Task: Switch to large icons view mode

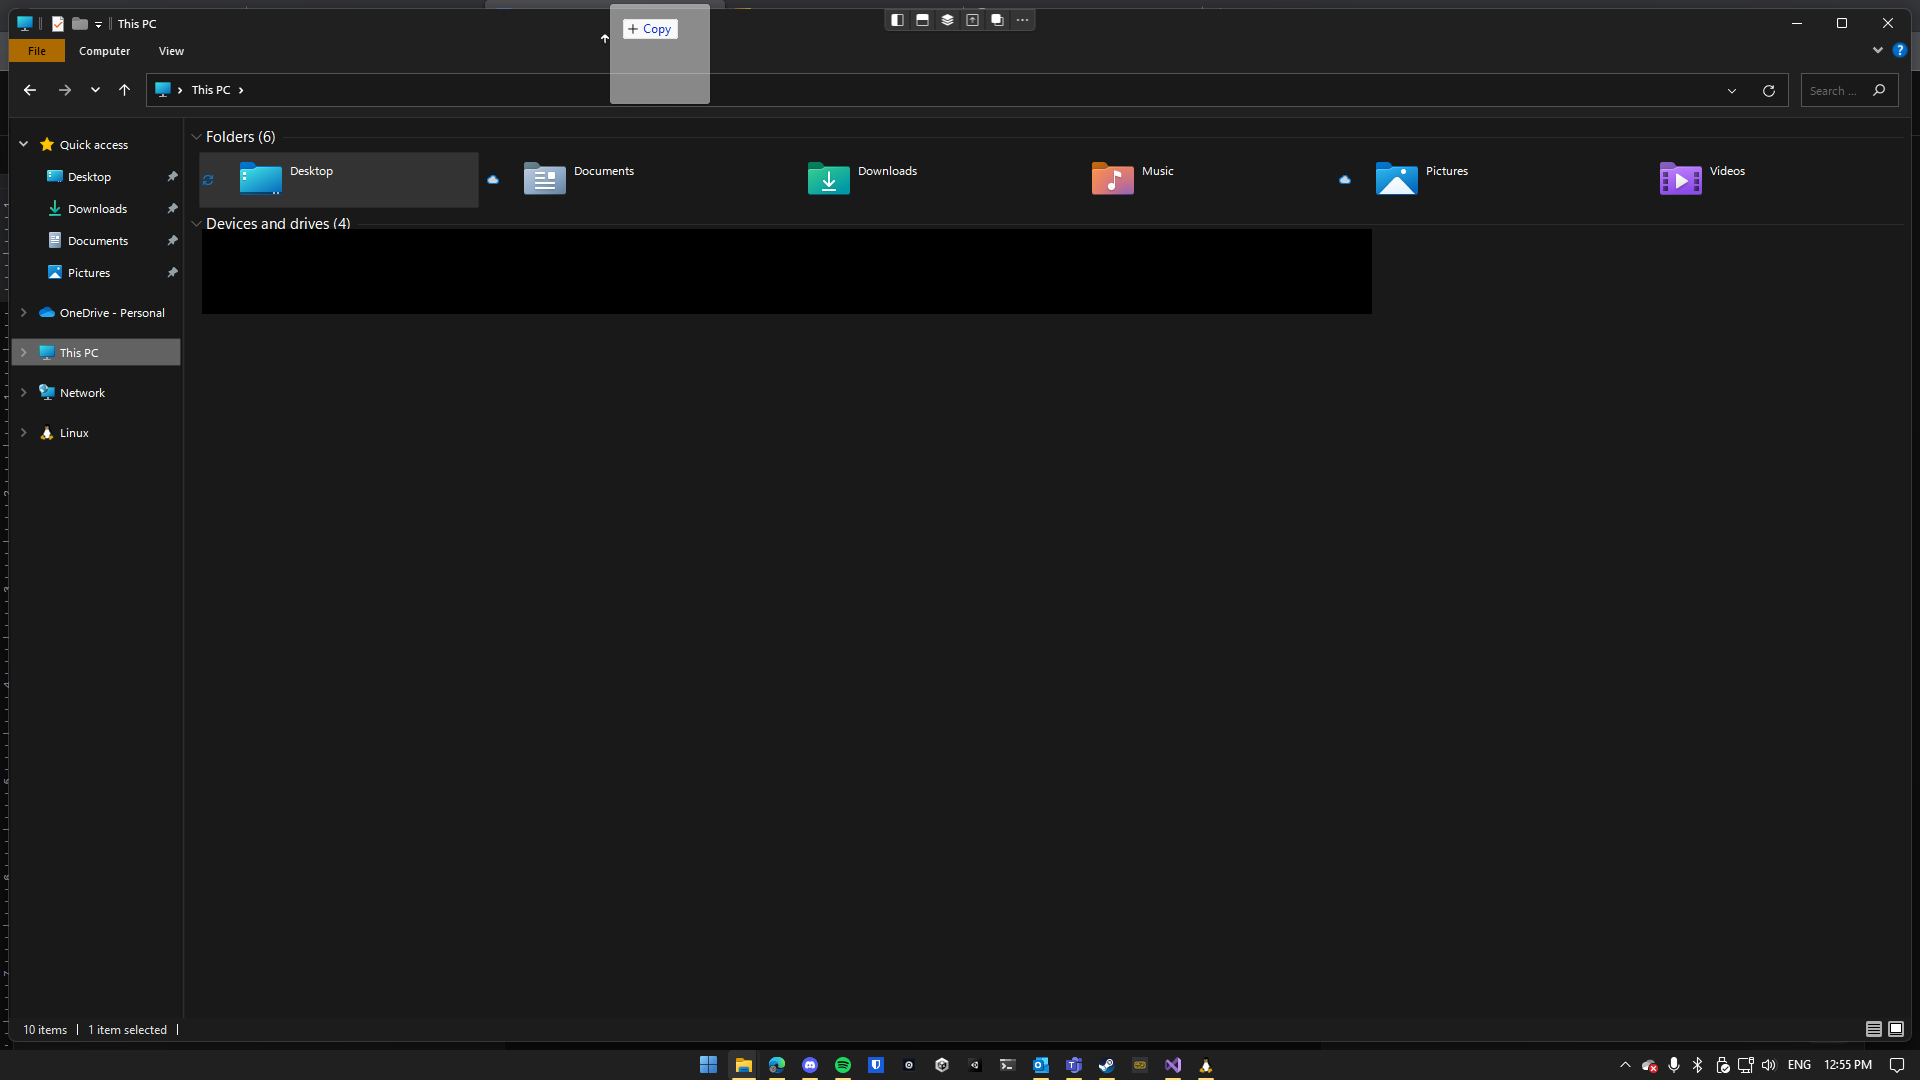Action: [1896, 1029]
